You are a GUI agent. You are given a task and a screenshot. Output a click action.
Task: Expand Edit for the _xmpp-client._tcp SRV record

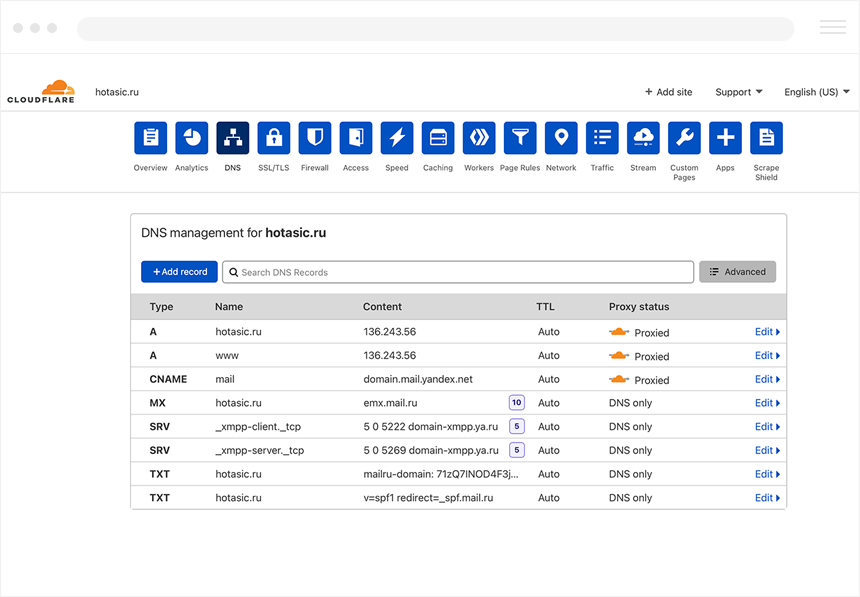coord(767,426)
